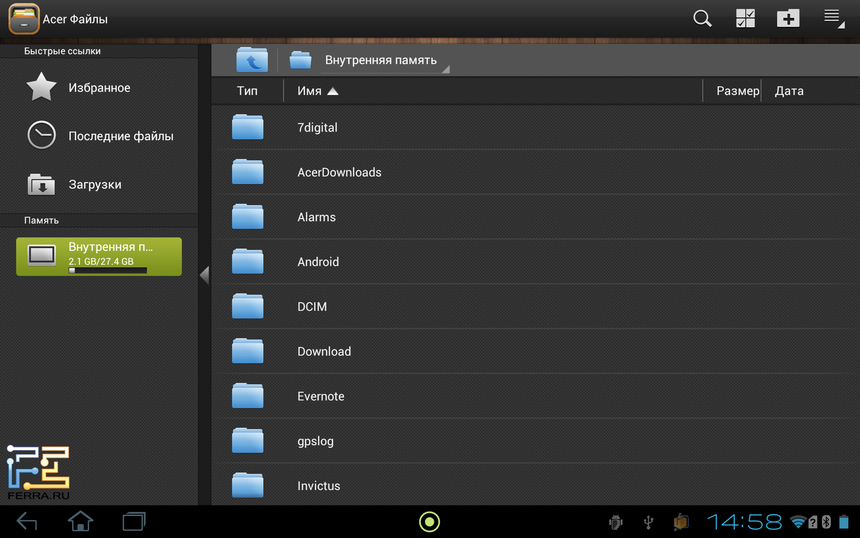
Task: Click folder icon beside Download
Action: [247, 351]
